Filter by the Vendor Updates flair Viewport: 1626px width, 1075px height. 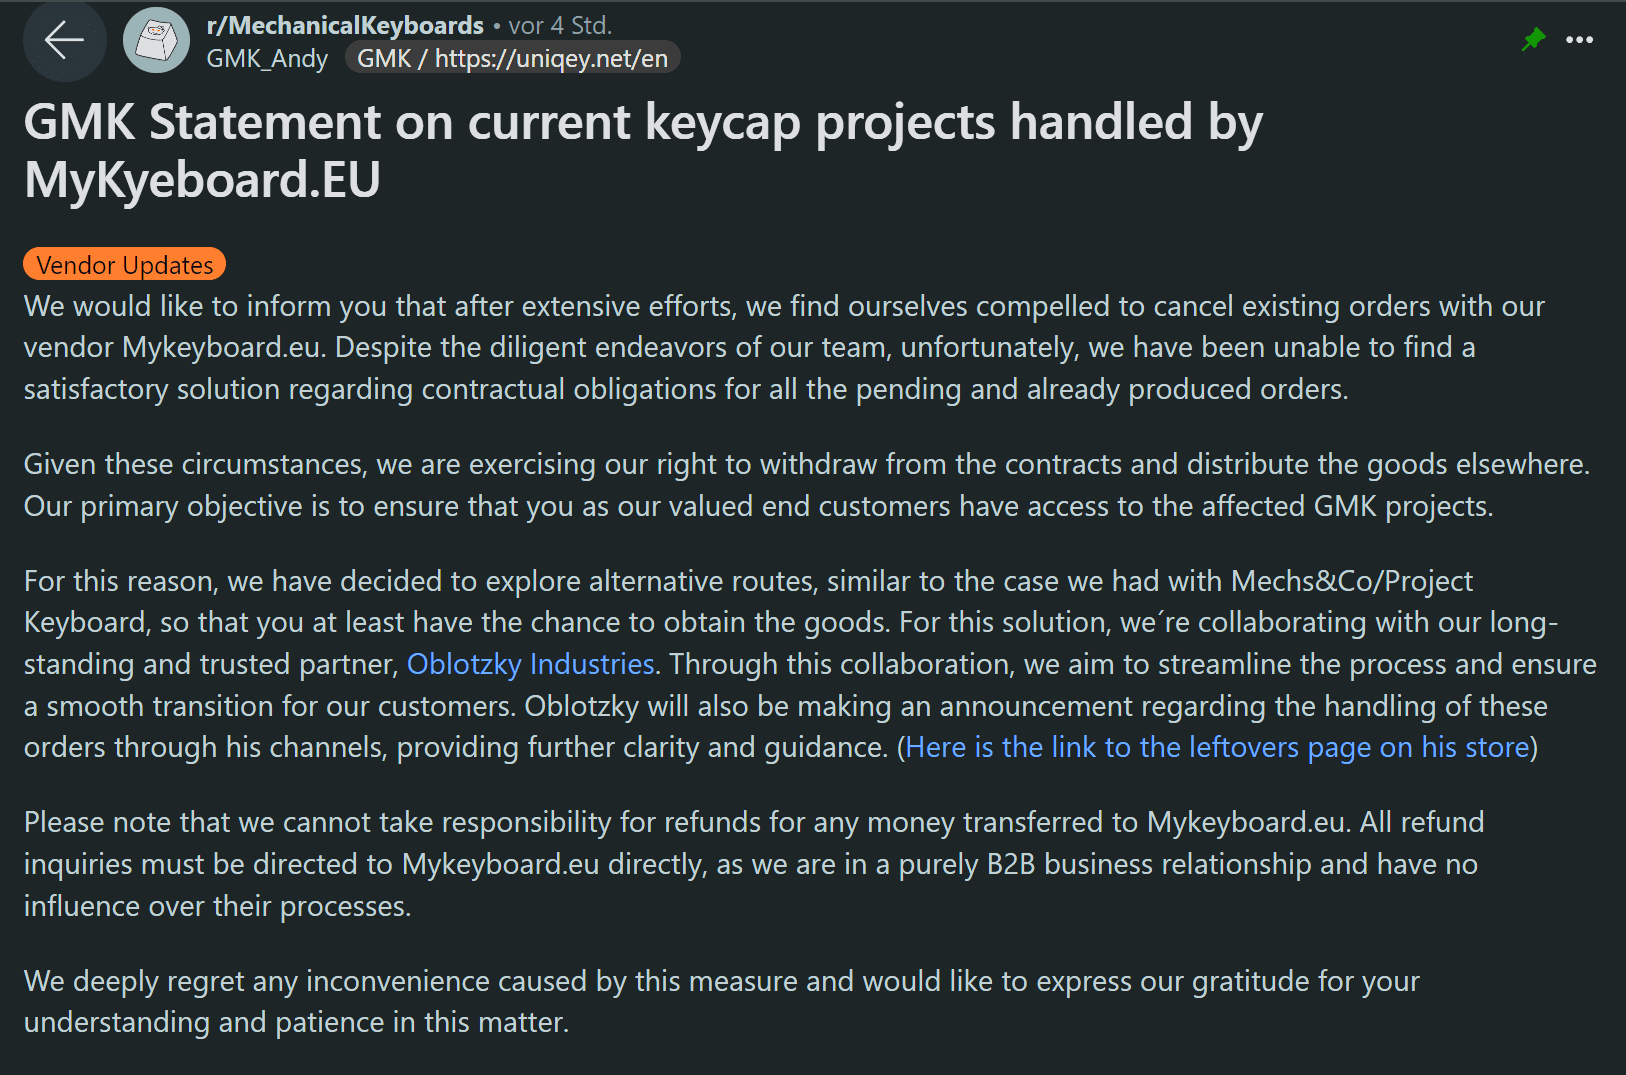(x=125, y=265)
